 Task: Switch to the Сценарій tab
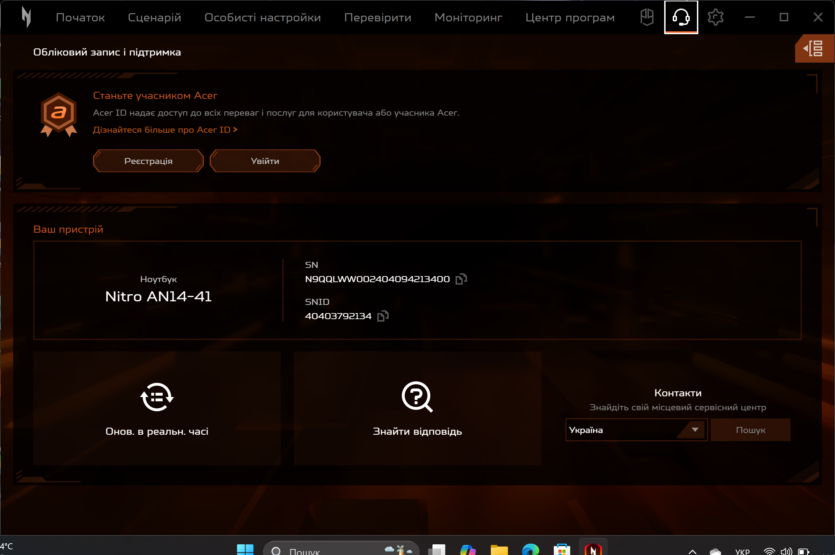154,18
